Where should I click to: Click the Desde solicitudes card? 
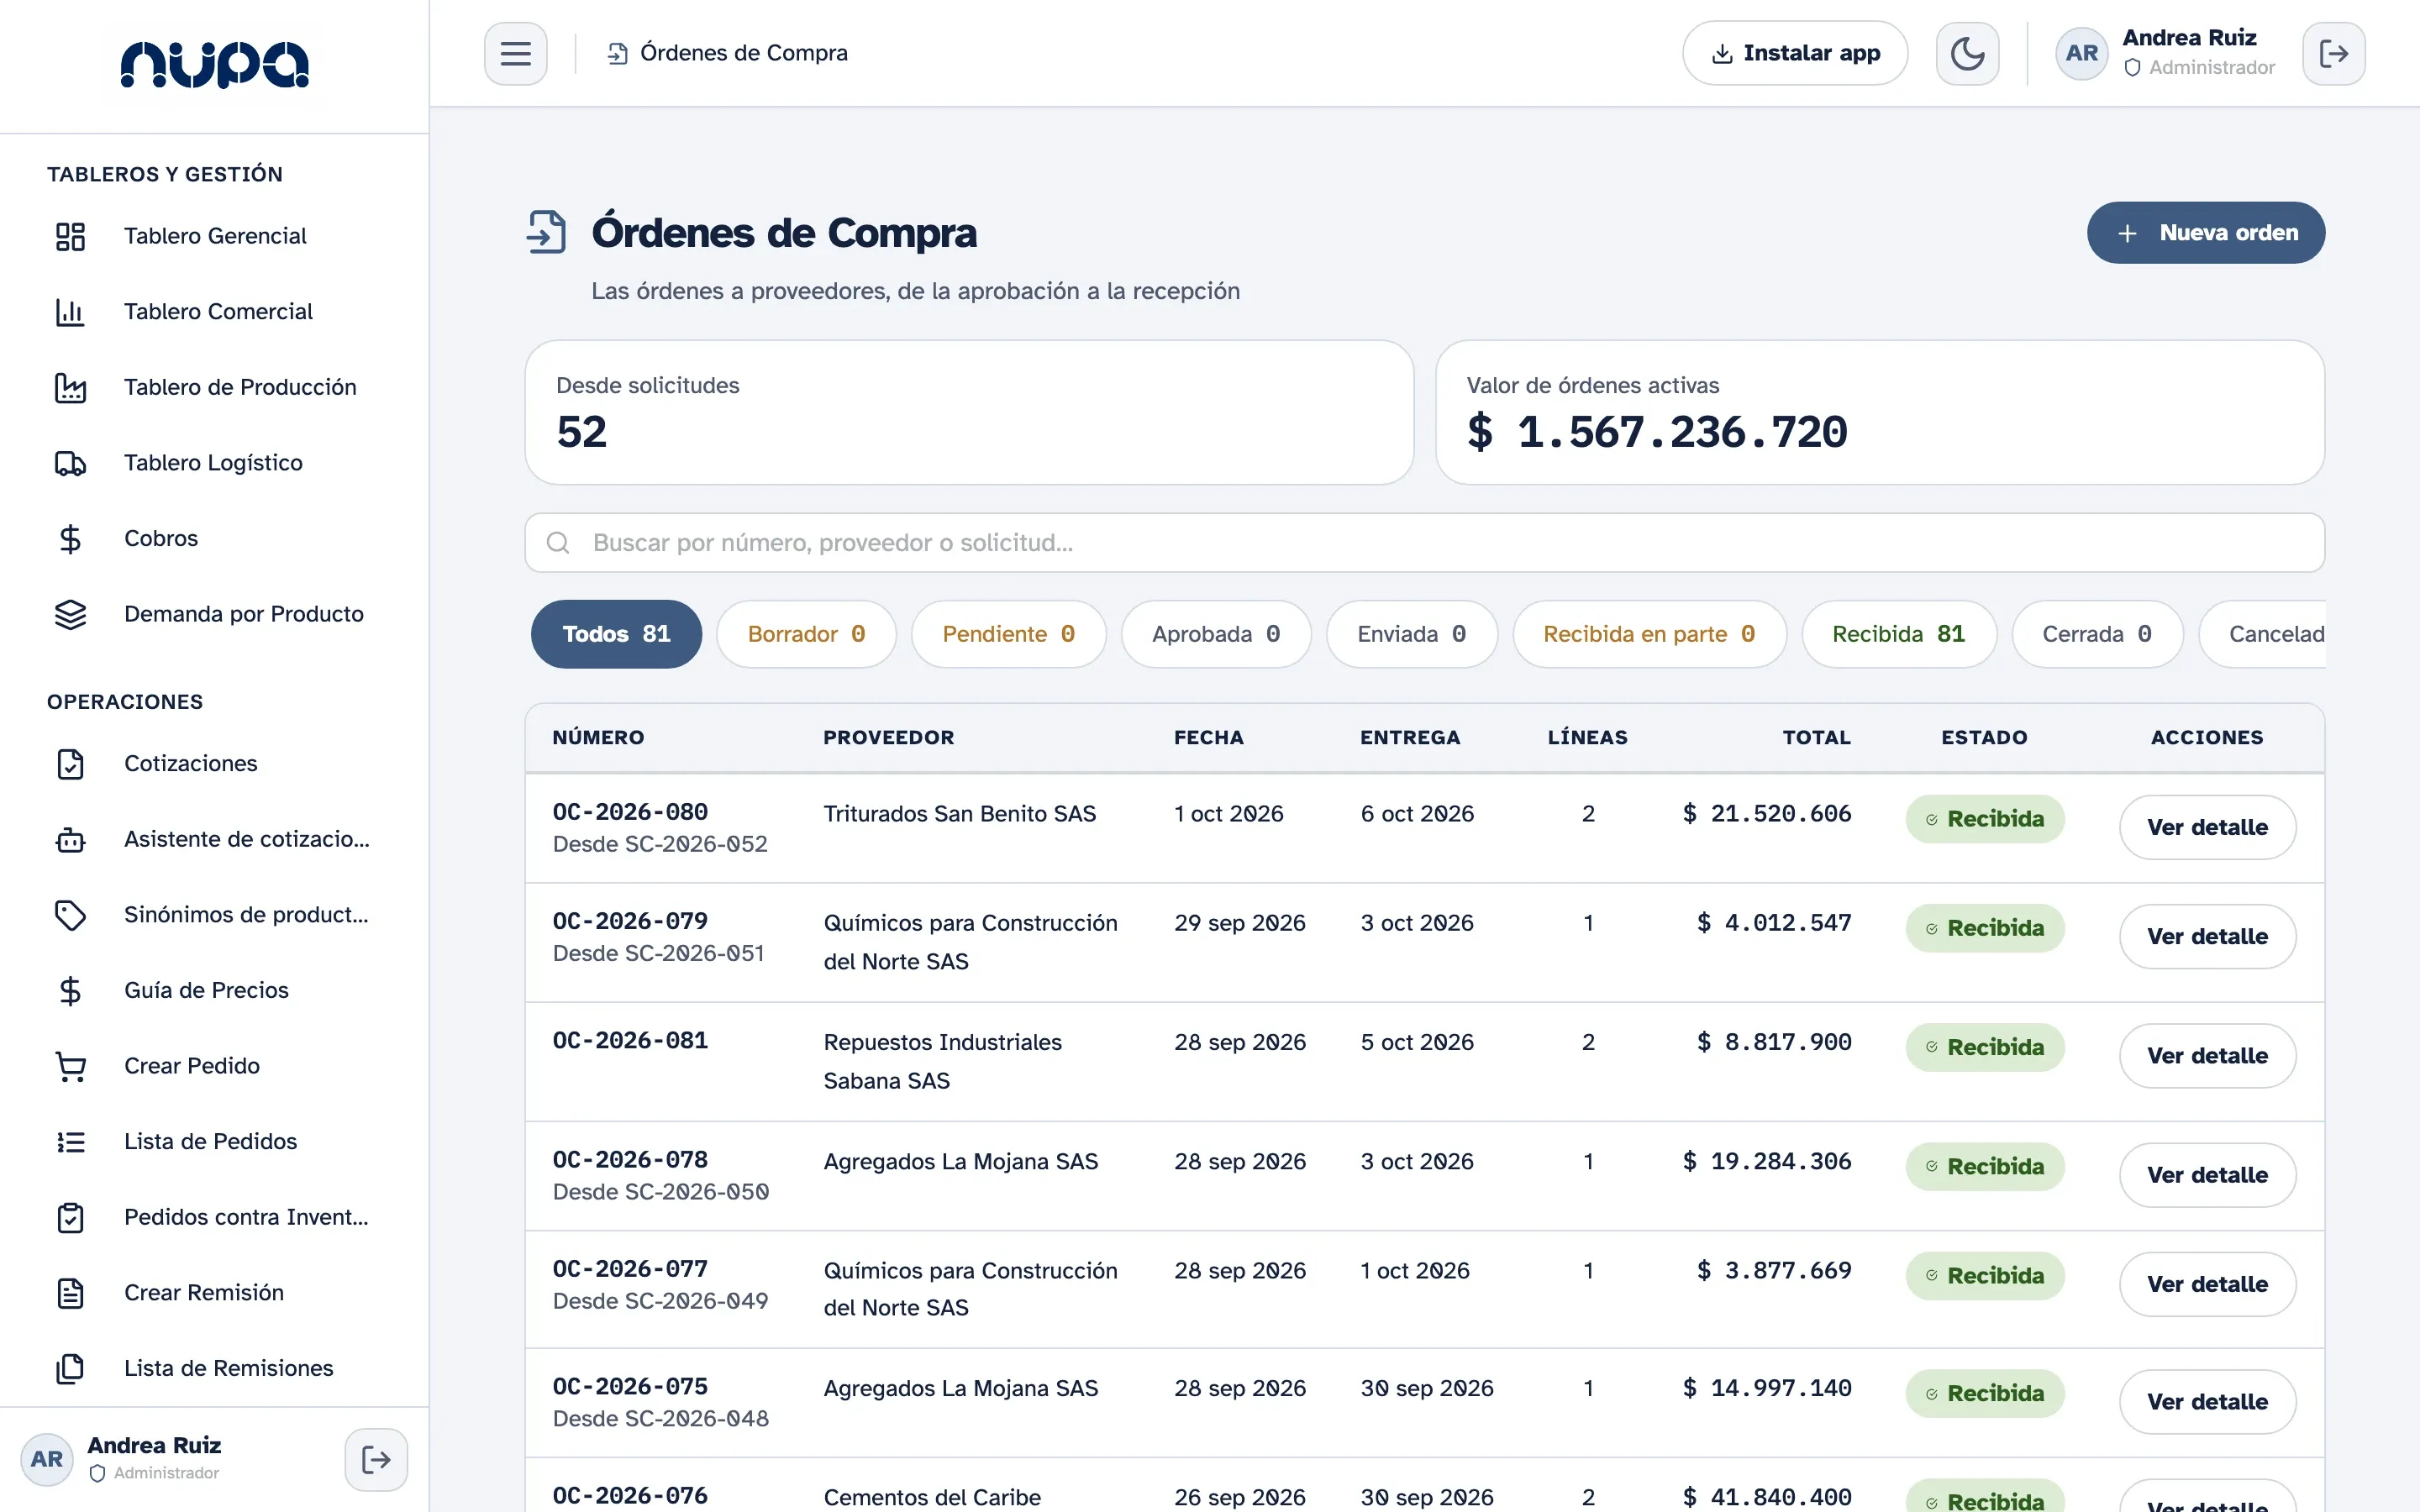pos(969,412)
